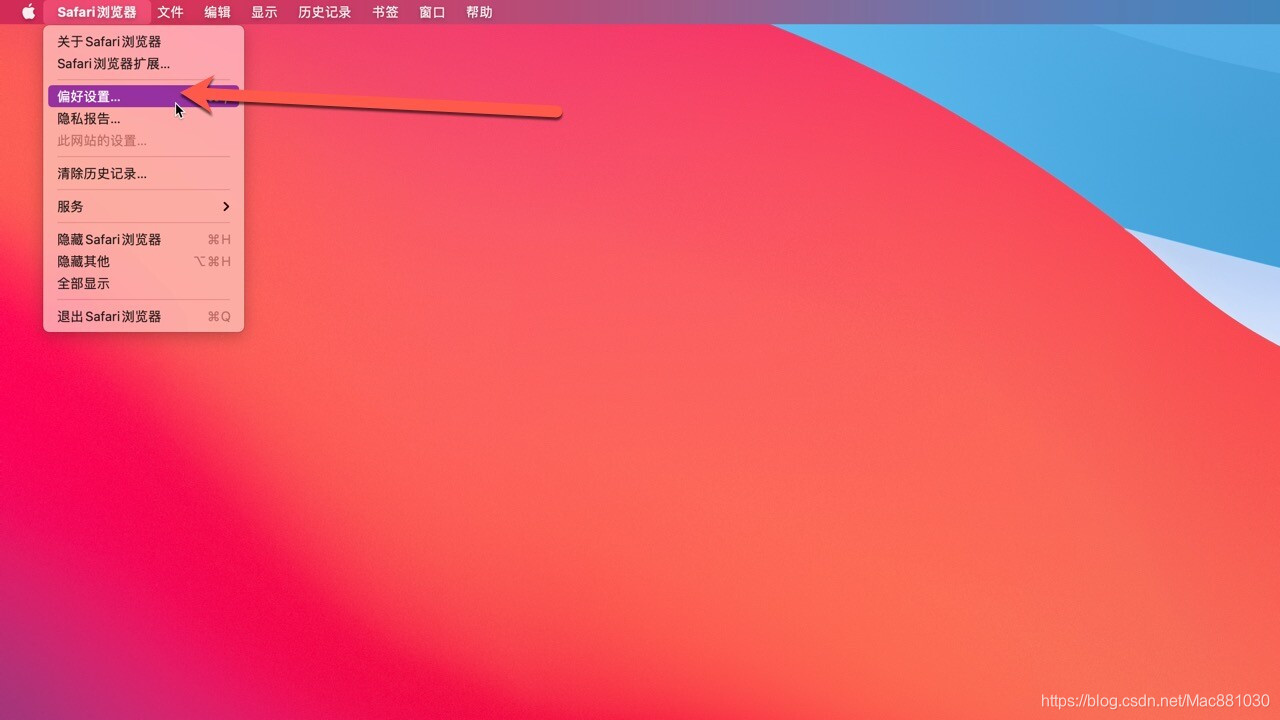The height and width of the screenshot is (720, 1280).
Task: Select 关于Safari浏览器 menu entry
Action: pos(144,41)
